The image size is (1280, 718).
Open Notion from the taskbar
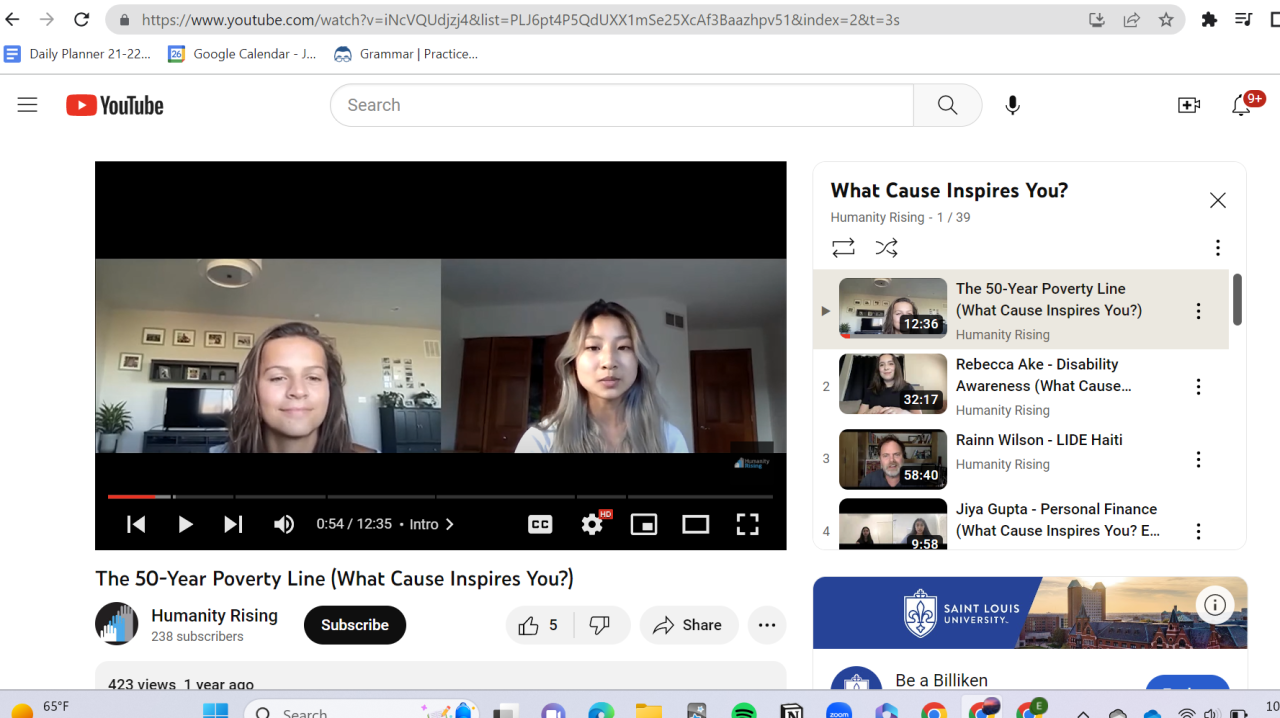tap(791, 711)
